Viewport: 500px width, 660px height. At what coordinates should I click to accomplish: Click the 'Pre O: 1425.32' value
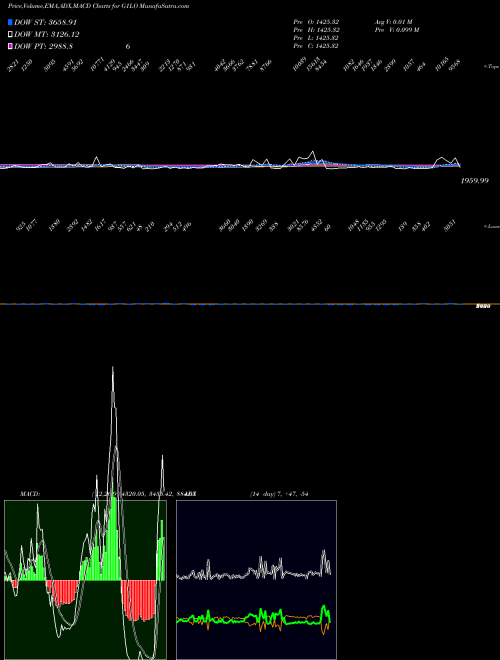click(x=316, y=22)
